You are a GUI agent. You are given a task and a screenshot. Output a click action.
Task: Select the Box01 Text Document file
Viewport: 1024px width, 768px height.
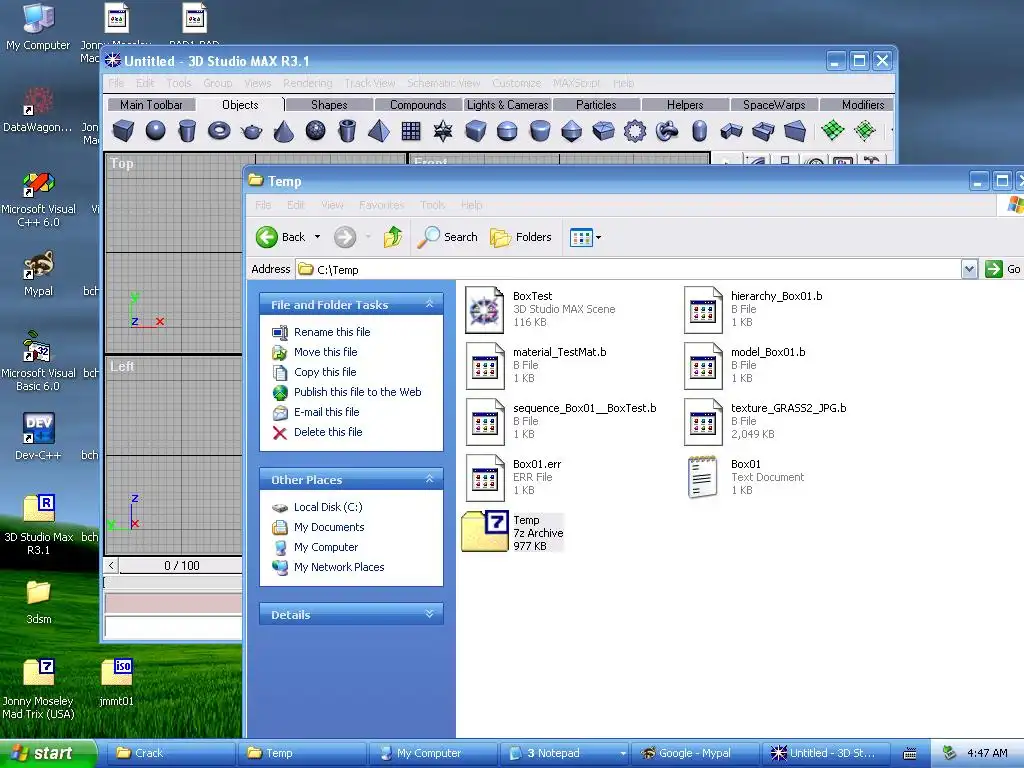pyautogui.click(x=745, y=477)
